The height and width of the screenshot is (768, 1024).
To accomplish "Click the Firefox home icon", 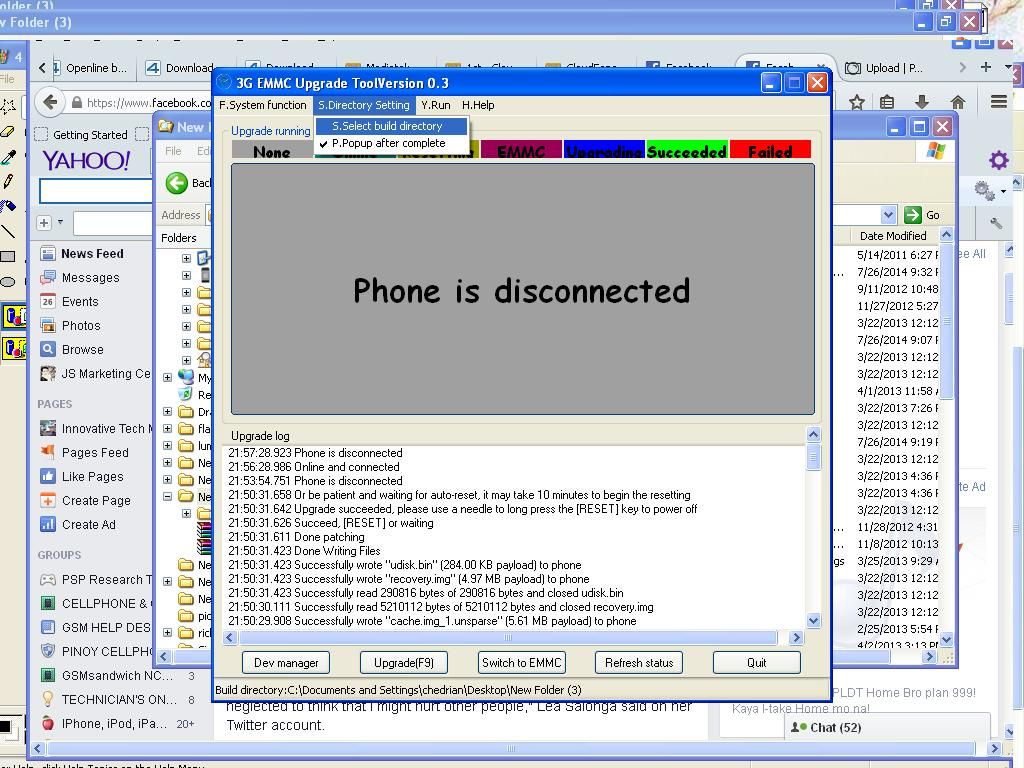I will (x=957, y=102).
